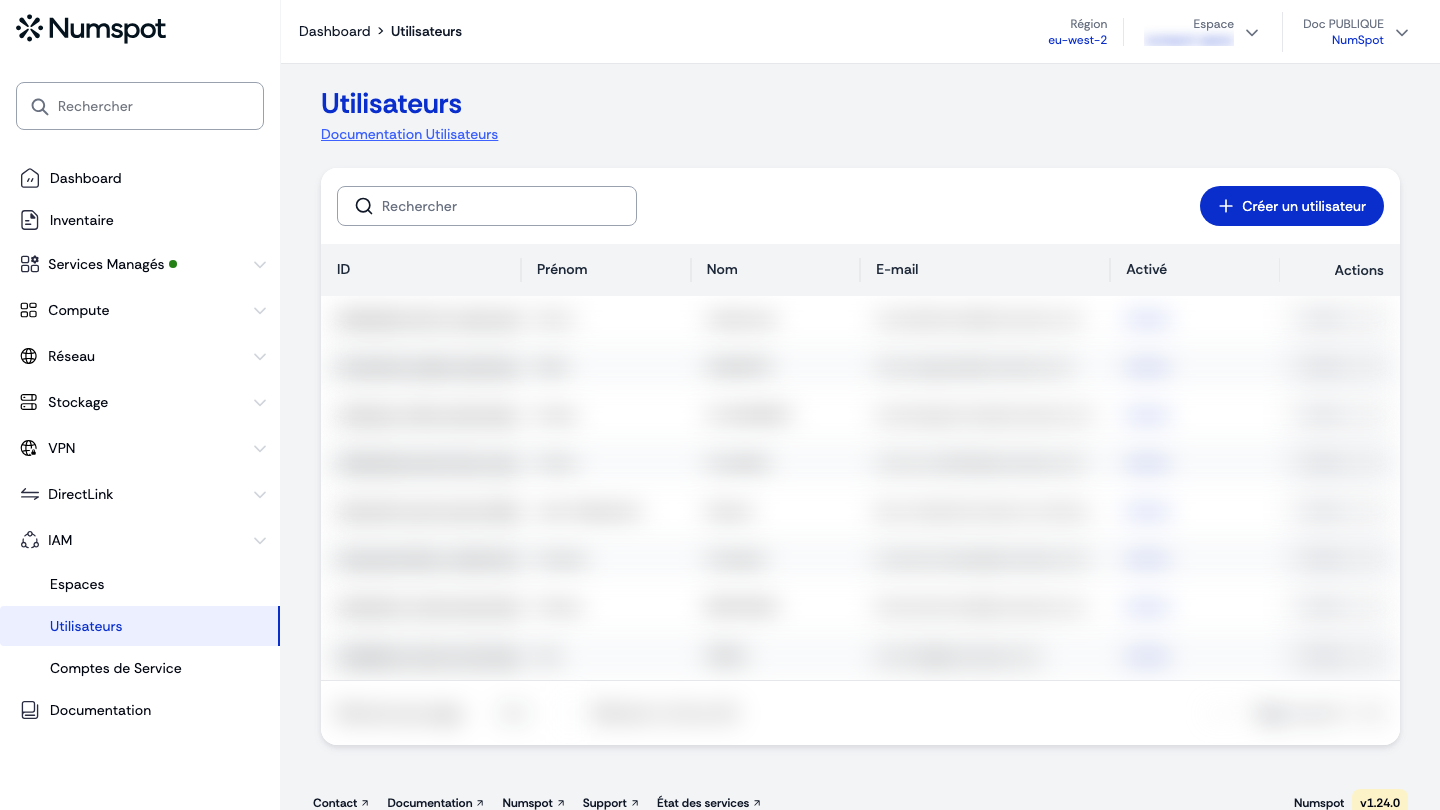The width and height of the screenshot is (1440, 810).
Task: Click the magnifier icon in the users table search
Action: click(364, 206)
